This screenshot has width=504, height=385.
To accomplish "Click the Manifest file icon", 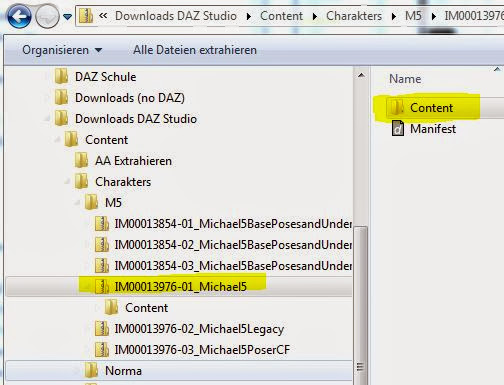I will coord(397,128).
